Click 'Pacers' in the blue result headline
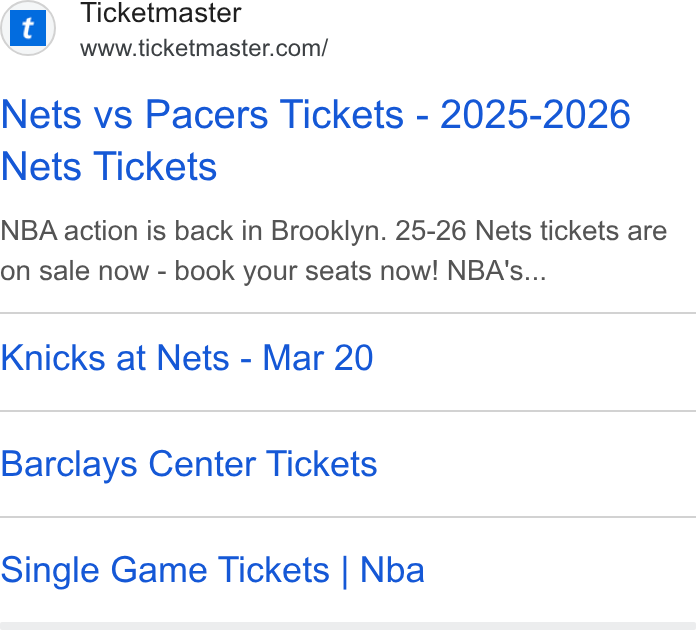This screenshot has height=630, width=696. [x=207, y=115]
